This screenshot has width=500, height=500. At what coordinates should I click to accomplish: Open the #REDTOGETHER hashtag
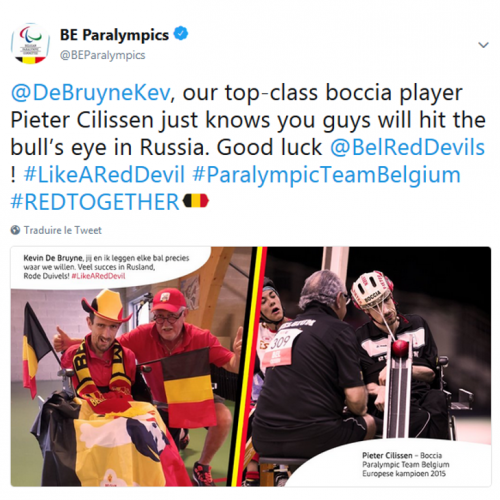click(x=95, y=202)
